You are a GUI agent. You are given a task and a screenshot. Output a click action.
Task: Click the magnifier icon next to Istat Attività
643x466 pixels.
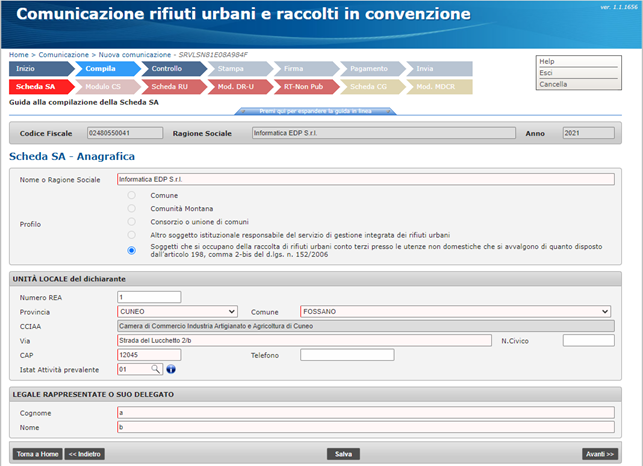(156, 369)
